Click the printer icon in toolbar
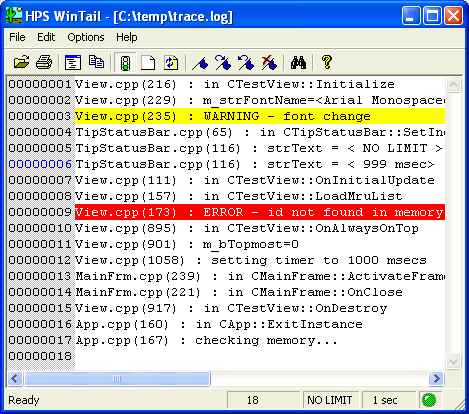Image resolution: width=469 pixels, height=414 pixels. point(44,62)
